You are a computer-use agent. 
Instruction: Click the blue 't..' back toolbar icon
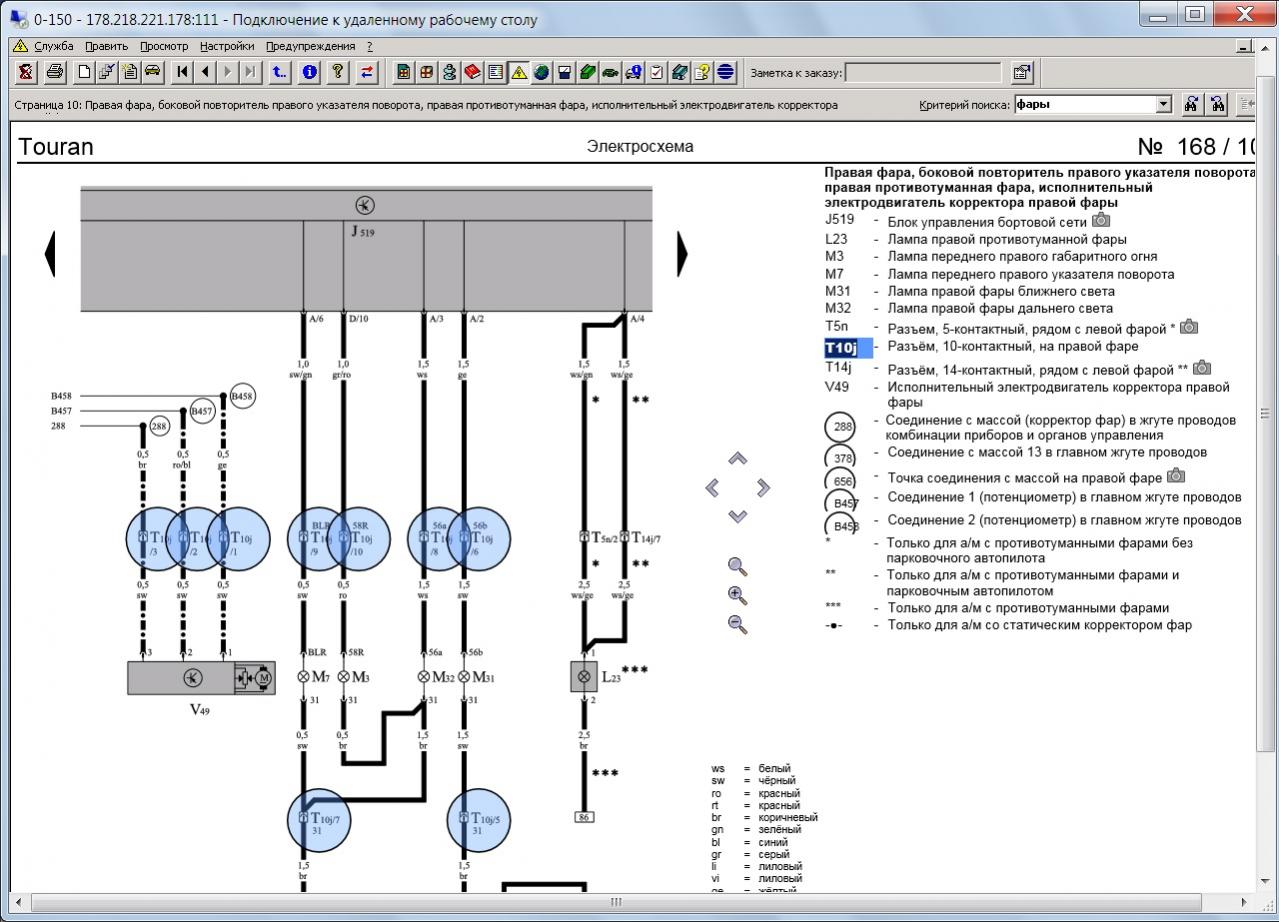[280, 72]
